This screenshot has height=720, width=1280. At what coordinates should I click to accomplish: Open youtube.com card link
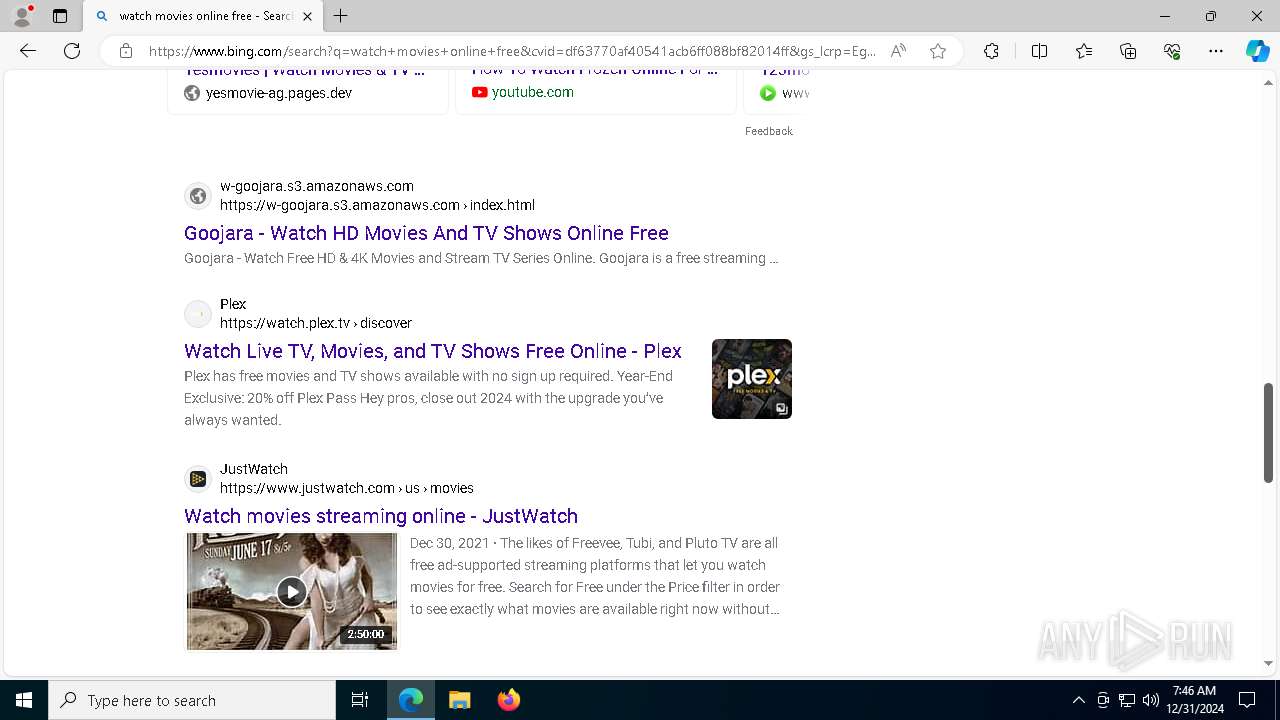533,92
